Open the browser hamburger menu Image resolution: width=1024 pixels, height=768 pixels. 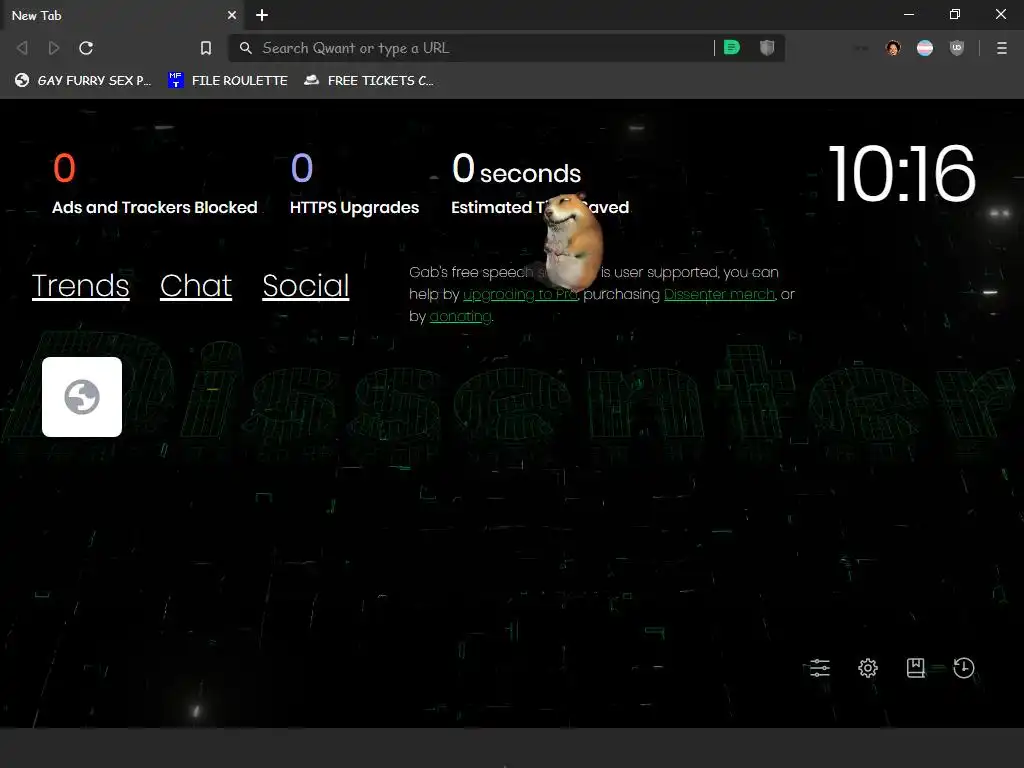click(x=1002, y=48)
